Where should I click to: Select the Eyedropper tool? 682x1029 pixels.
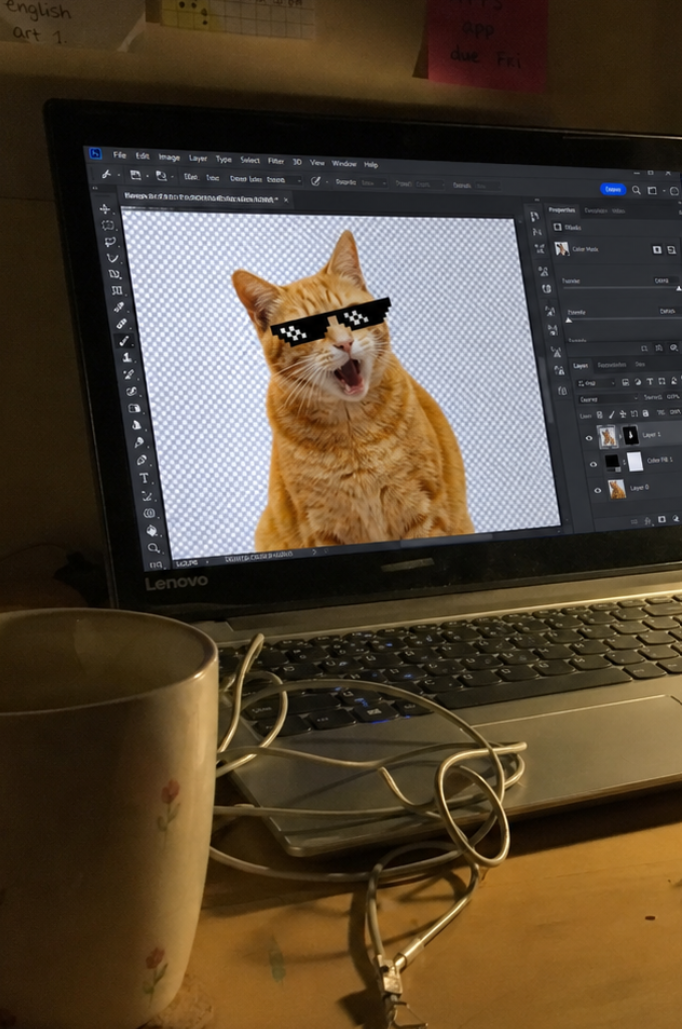(119, 306)
